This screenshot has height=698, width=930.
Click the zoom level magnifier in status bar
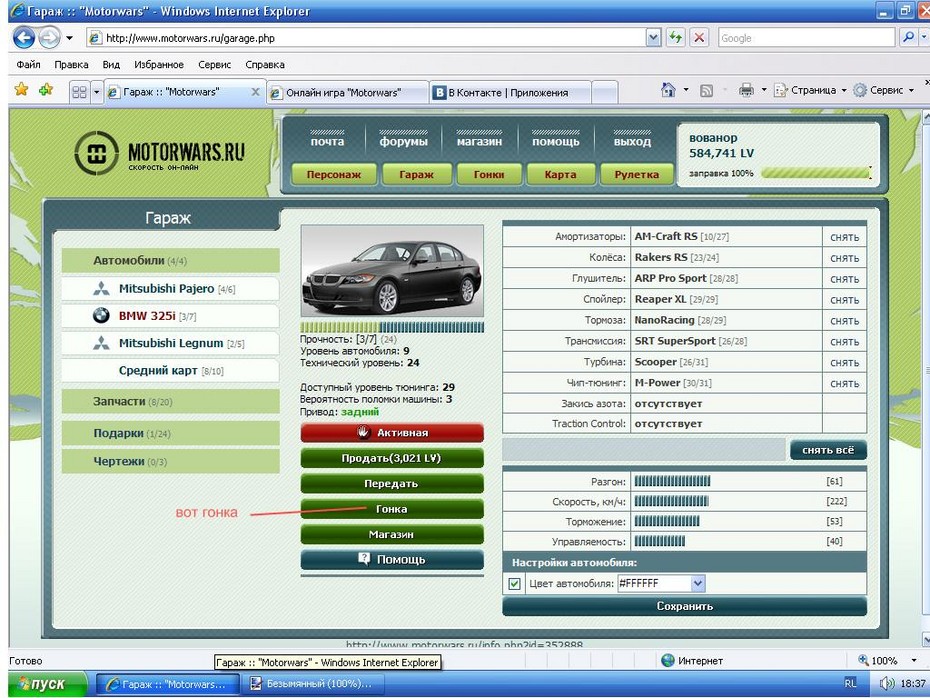click(x=864, y=660)
